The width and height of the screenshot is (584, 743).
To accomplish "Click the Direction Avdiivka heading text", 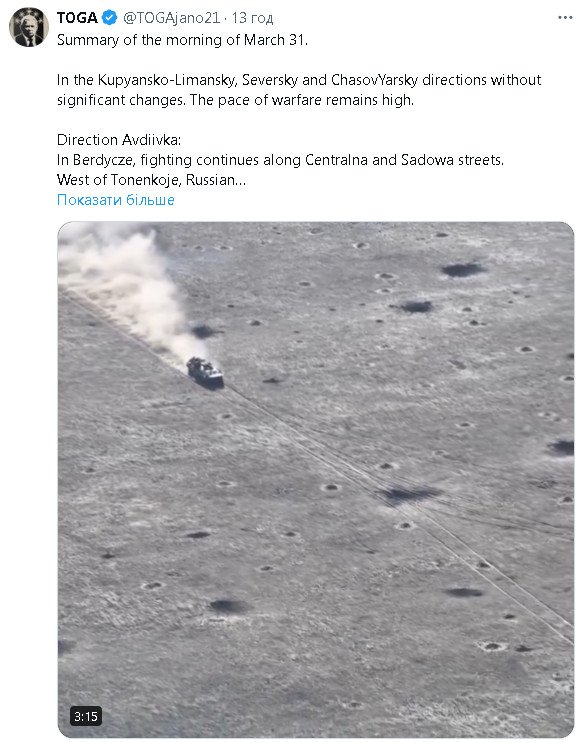I will coord(119,140).
